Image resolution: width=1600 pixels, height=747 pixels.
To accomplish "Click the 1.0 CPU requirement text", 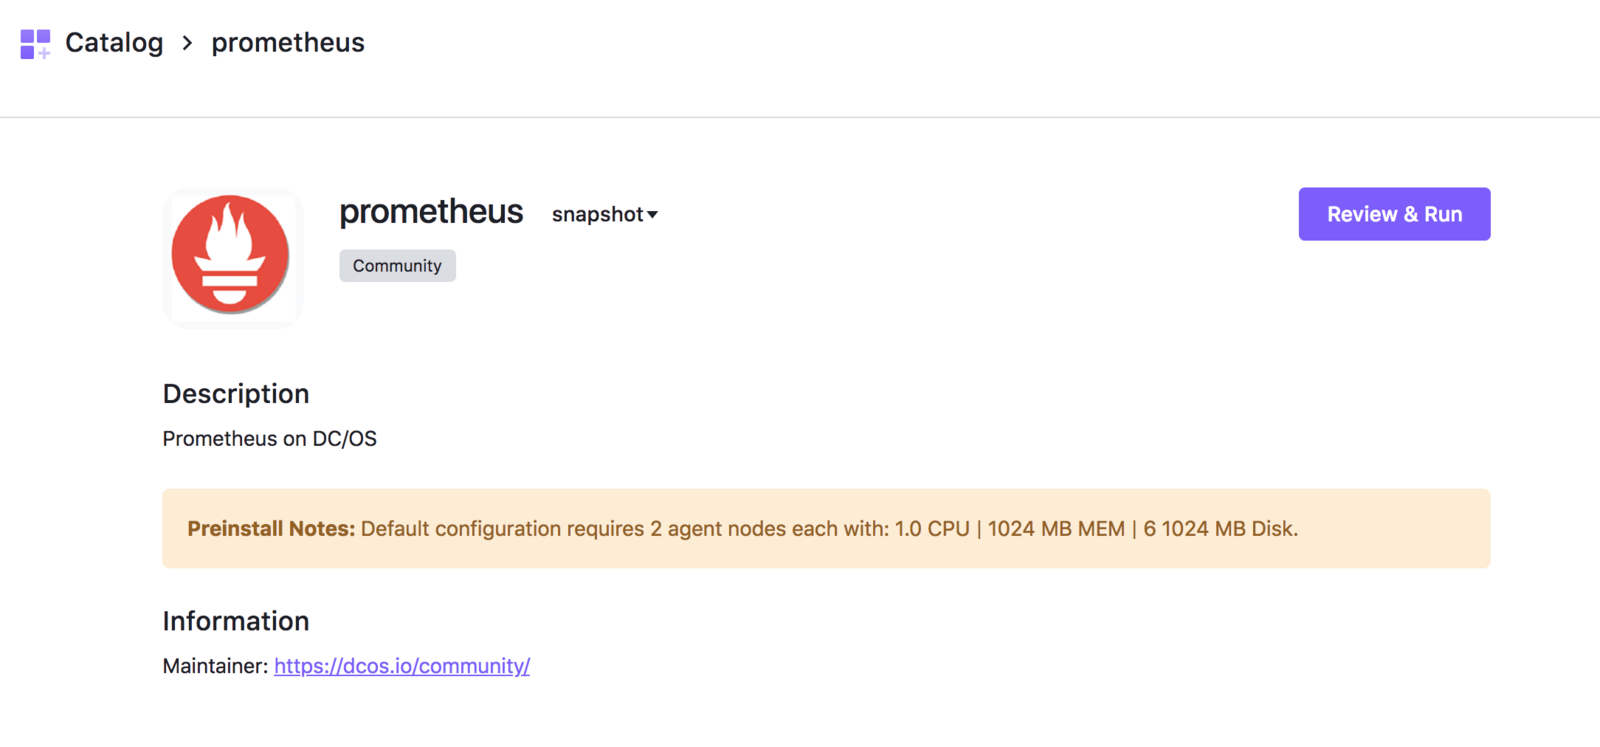I will click(932, 529).
